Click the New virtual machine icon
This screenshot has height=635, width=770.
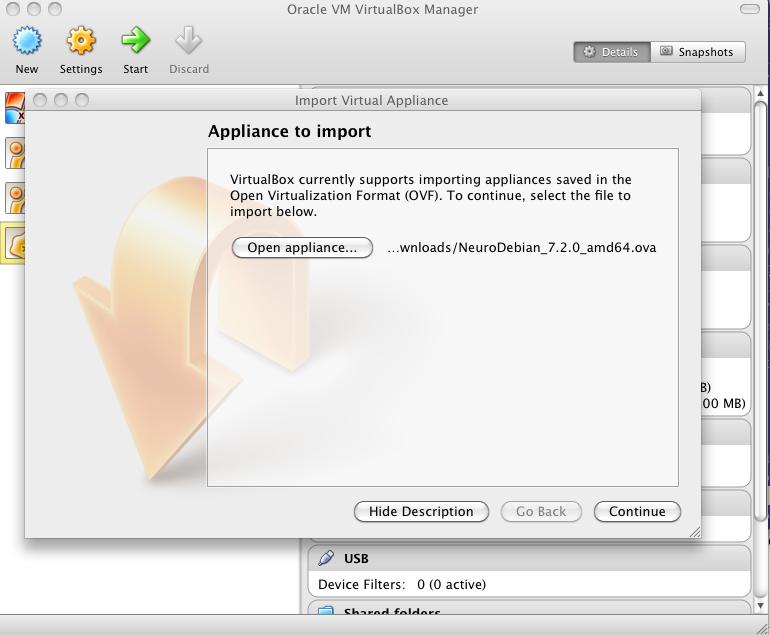pyautogui.click(x=27, y=41)
